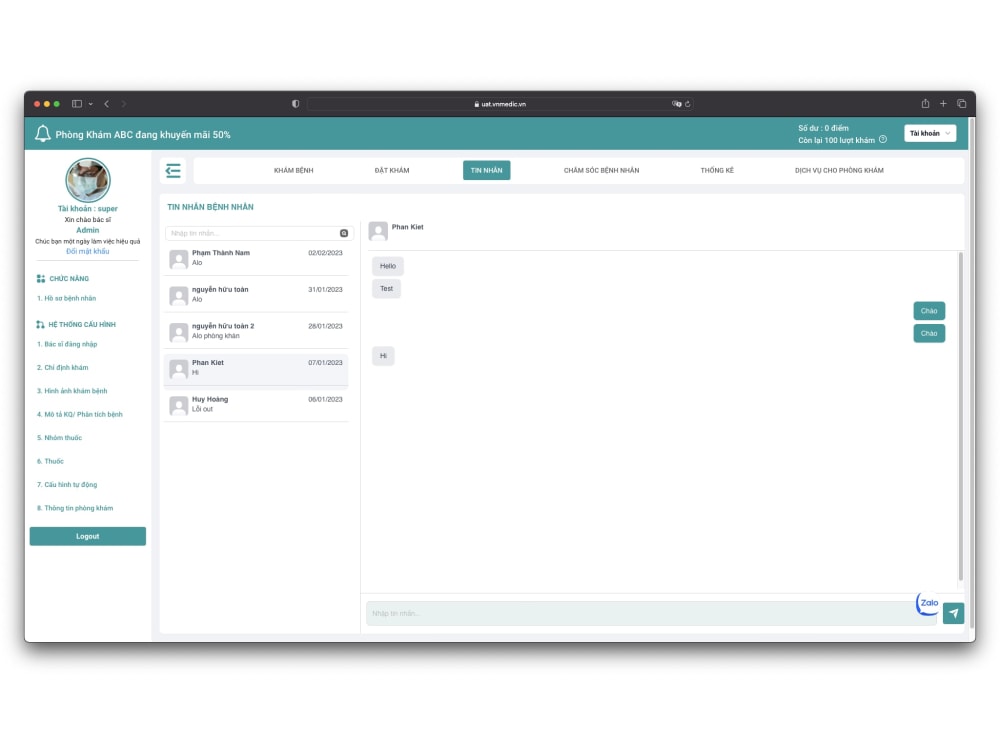The image size is (1000, 750).
Task: Click the Hi message bubble
Action: [383, 356]
